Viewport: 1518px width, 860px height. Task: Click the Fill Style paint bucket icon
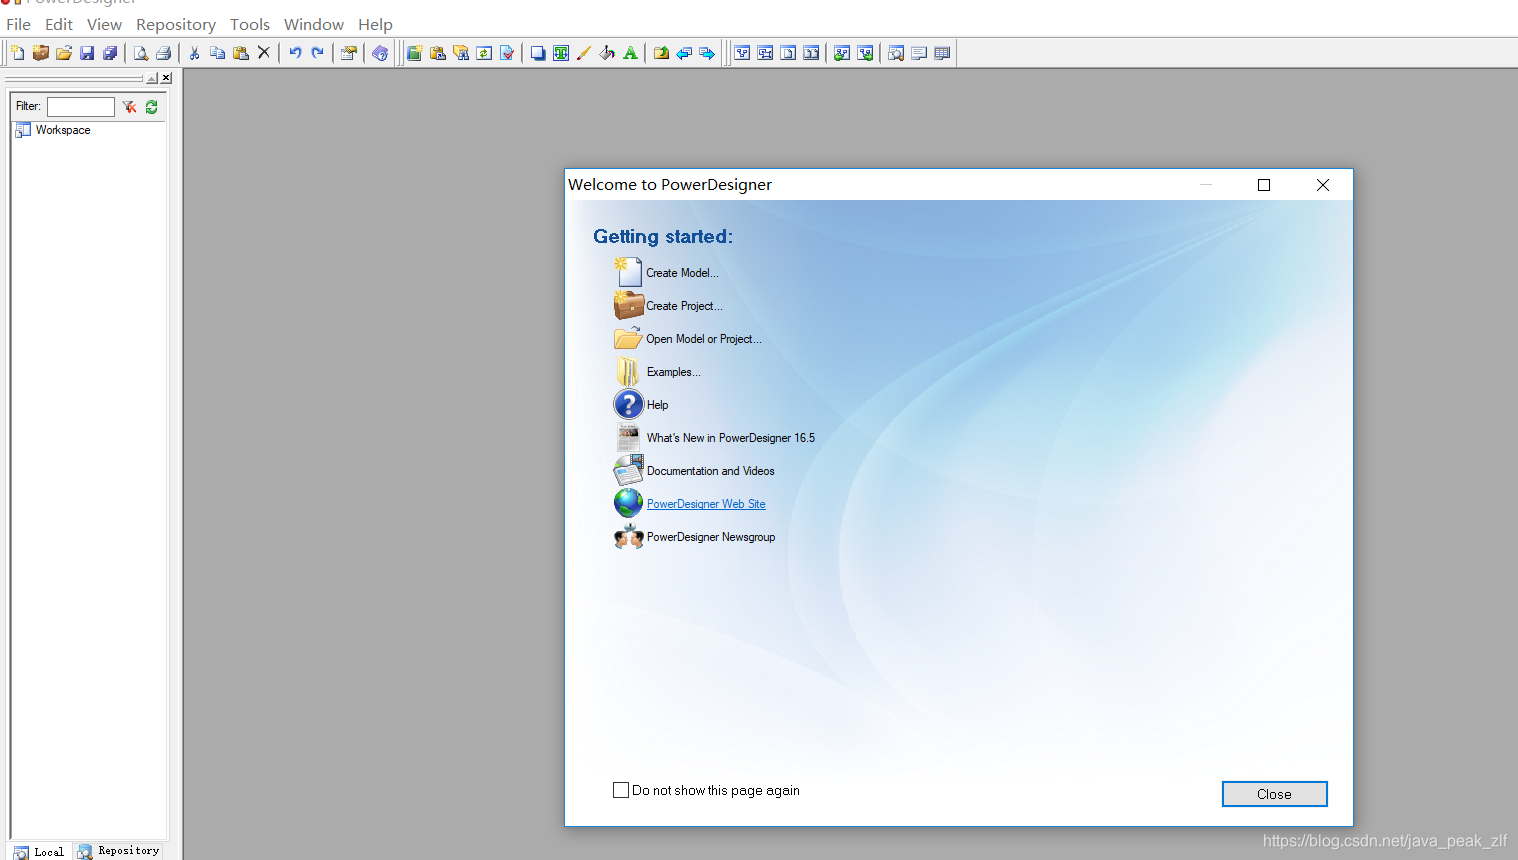607,53
